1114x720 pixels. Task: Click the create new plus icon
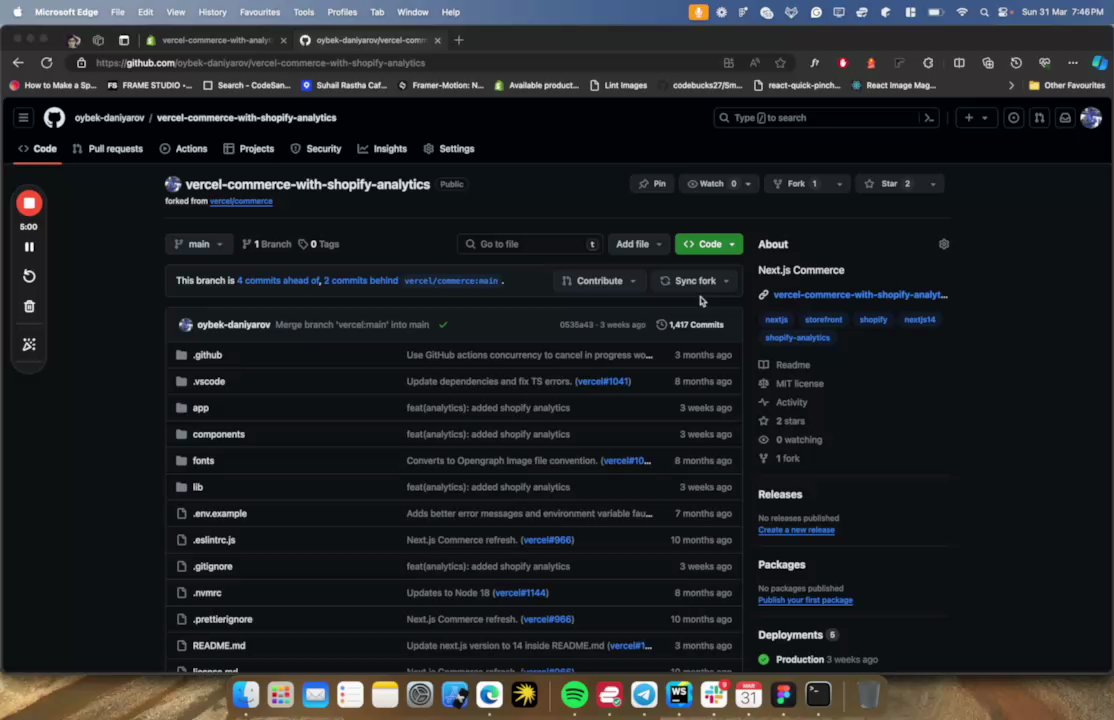[968, 118]
